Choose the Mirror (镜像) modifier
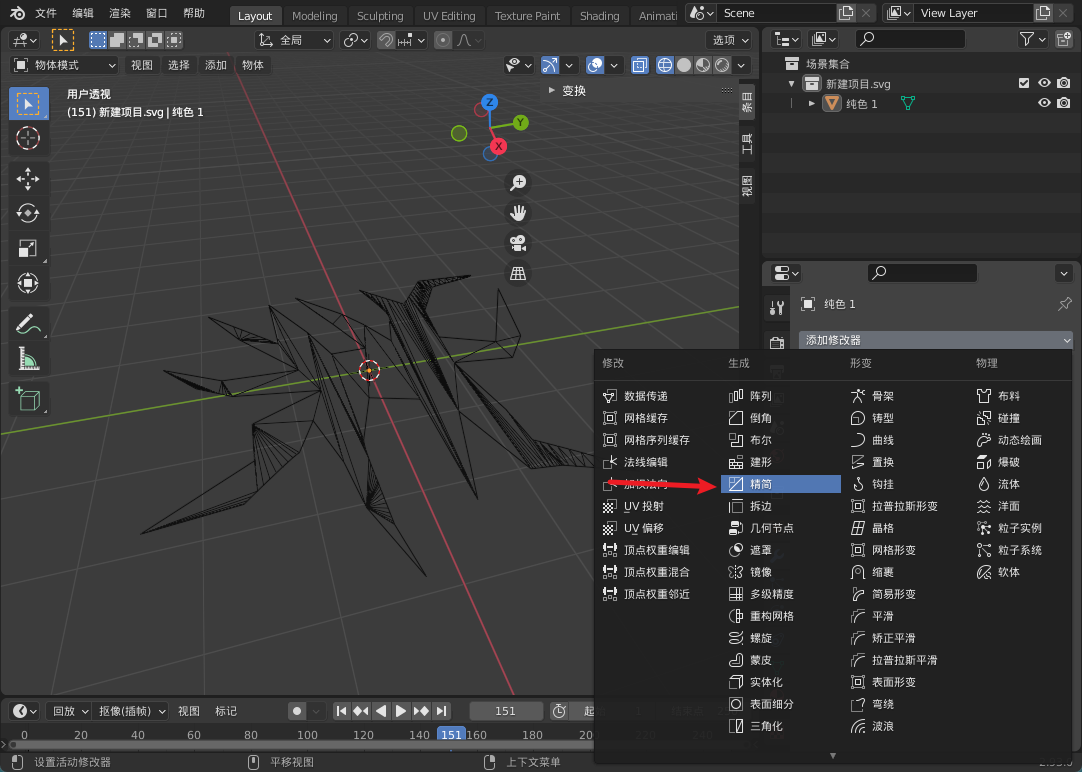This screenshot has width=1082, height=772. click(x=780, y=572)
